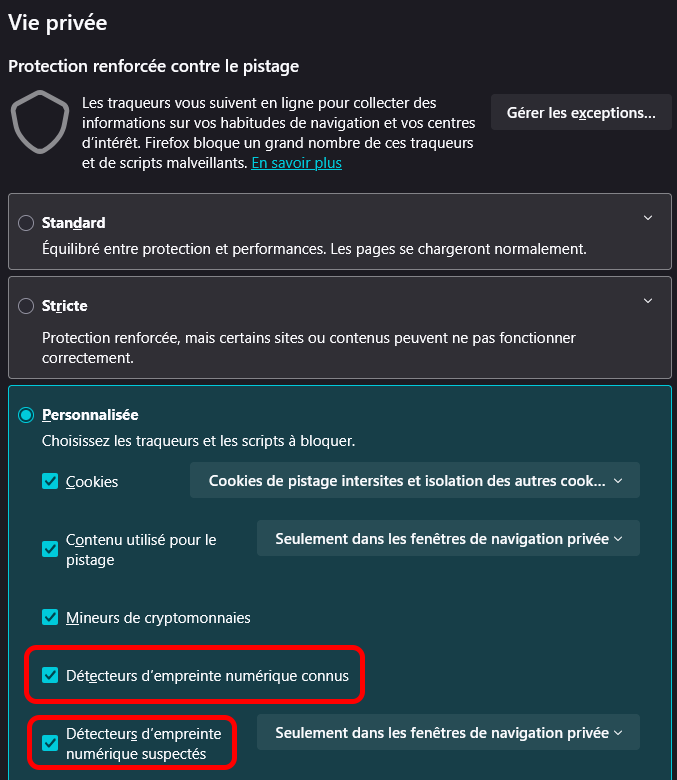Screen dimensions: 677x780
Task: Select the Stricte protection radio button
Action: pos(26,306)
